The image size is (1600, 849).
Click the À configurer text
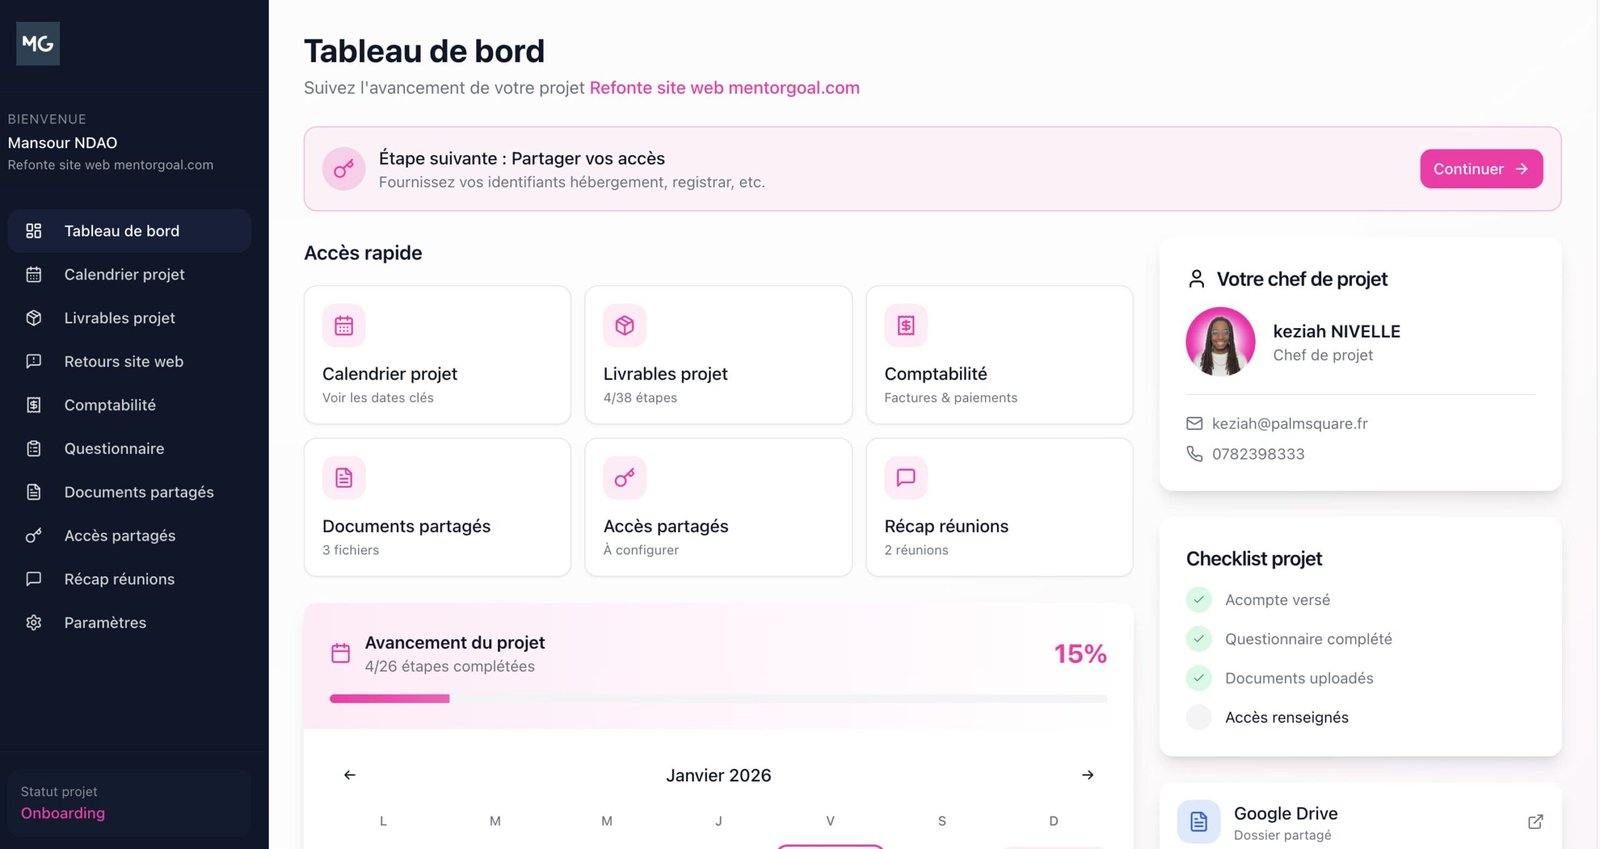pos(641,550)
